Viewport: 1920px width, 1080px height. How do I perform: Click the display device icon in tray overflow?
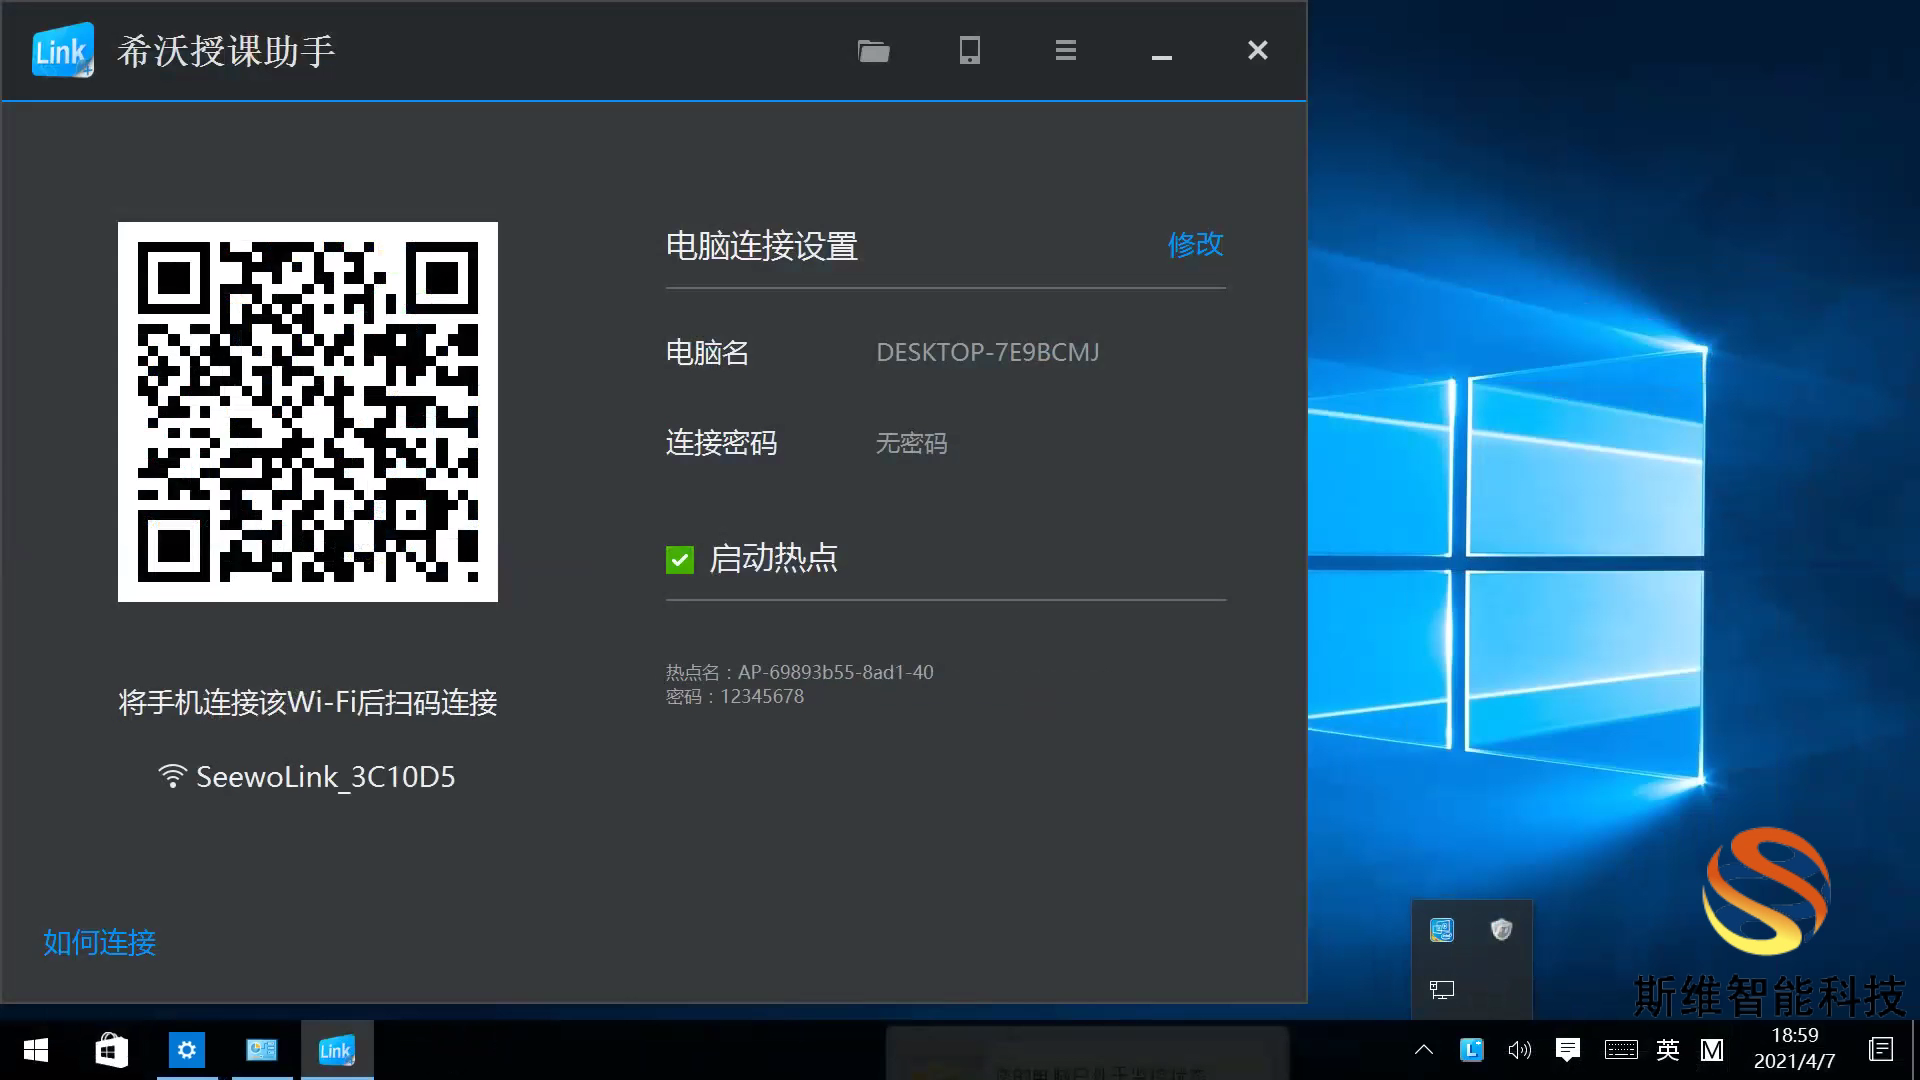click(1442, 990)
